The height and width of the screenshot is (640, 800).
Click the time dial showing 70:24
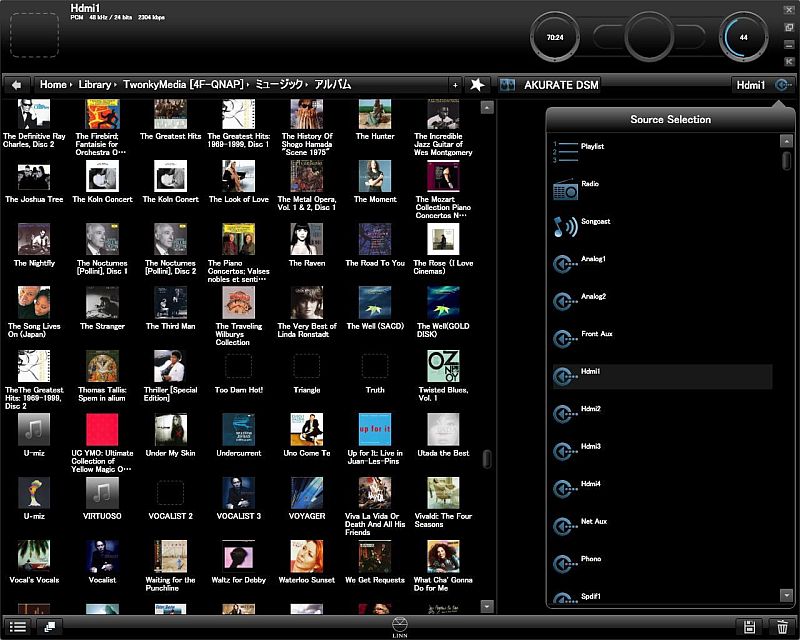[x=555, y=37]
